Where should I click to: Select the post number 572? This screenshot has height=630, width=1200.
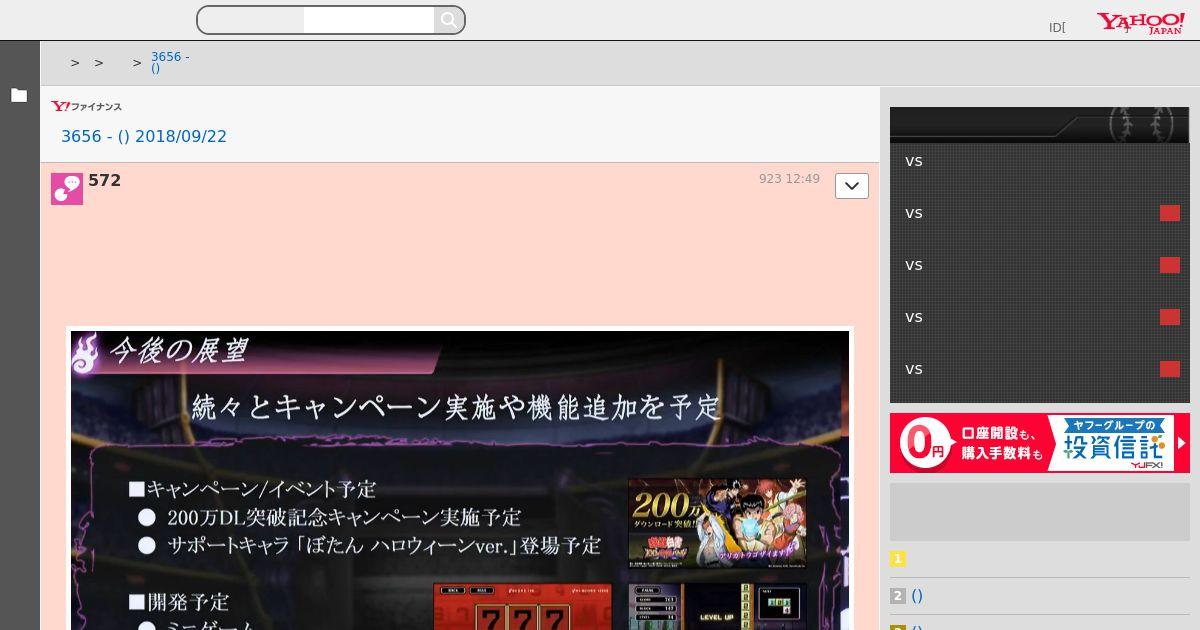point(104,180)
